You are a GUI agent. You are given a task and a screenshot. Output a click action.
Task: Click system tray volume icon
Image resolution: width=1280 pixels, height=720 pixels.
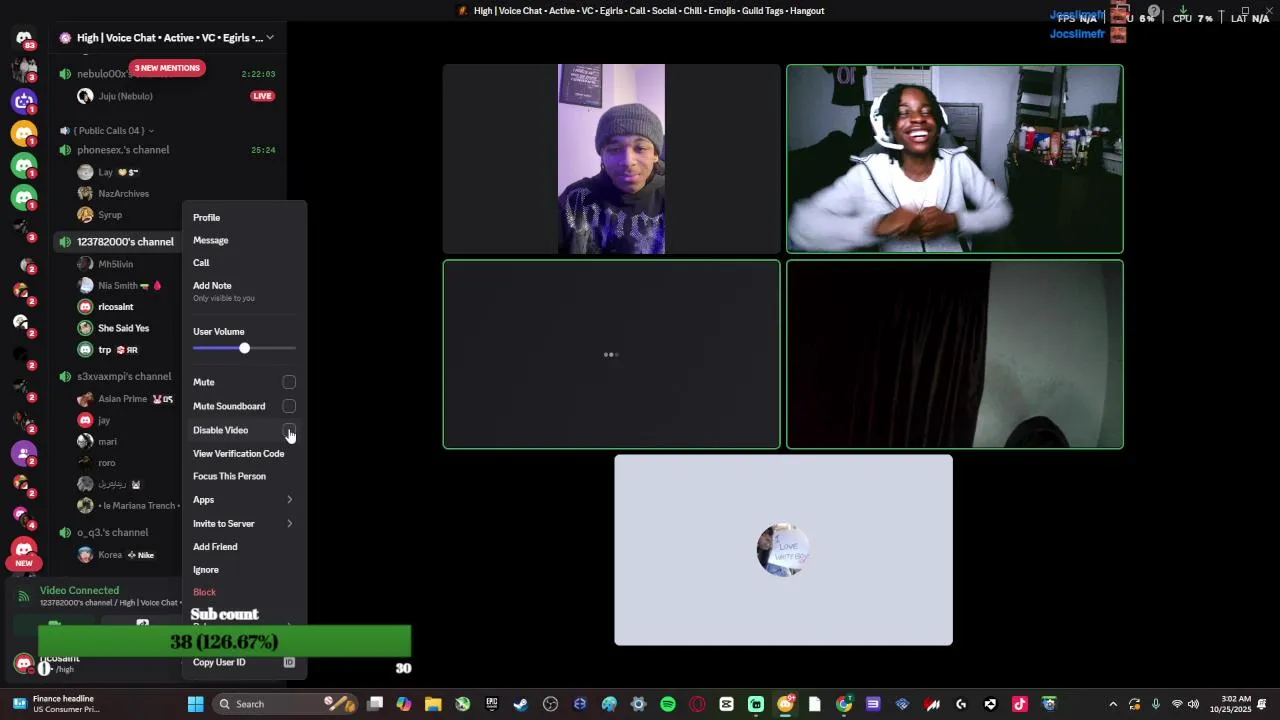(1193, 704)
